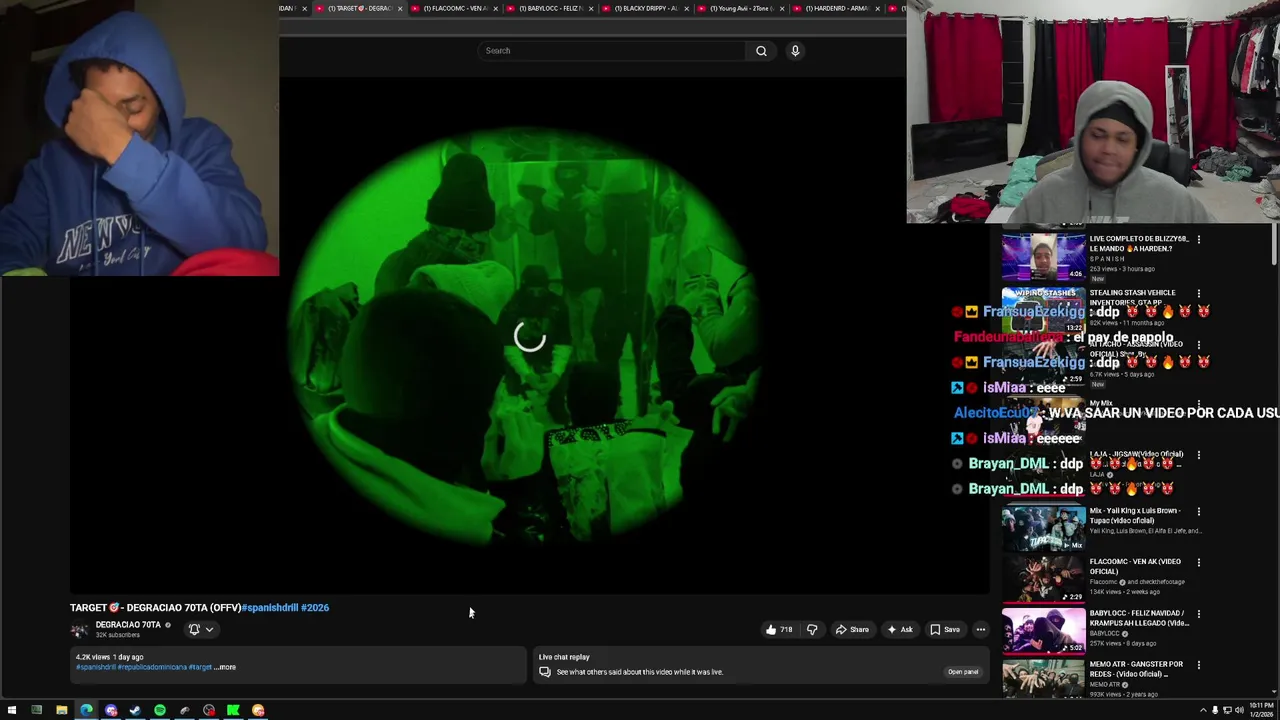Click the MEMO ATR - GANGSTER POR REDES title

point(1136,669)
